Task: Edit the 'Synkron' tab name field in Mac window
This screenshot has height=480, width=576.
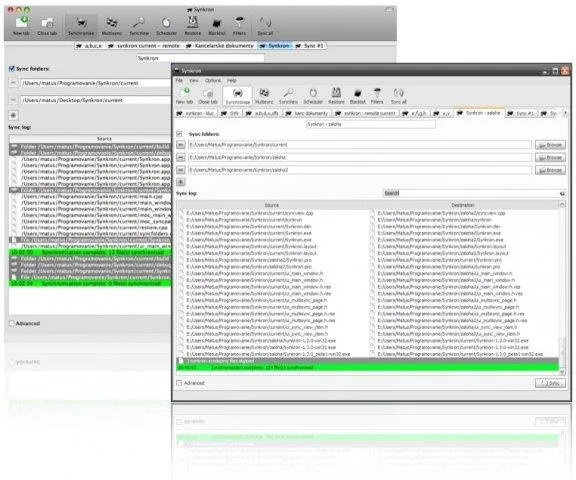Action: click(x=200, y=58)
